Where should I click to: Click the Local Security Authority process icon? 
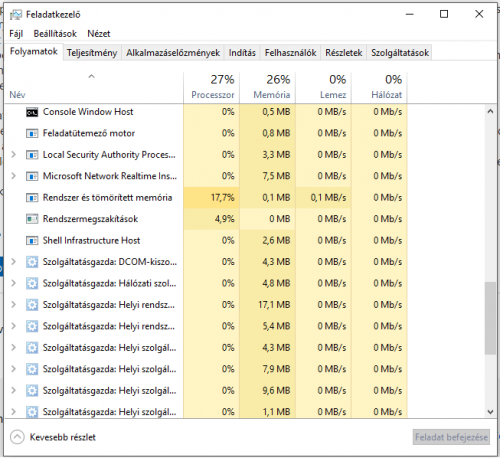[32, 155]
